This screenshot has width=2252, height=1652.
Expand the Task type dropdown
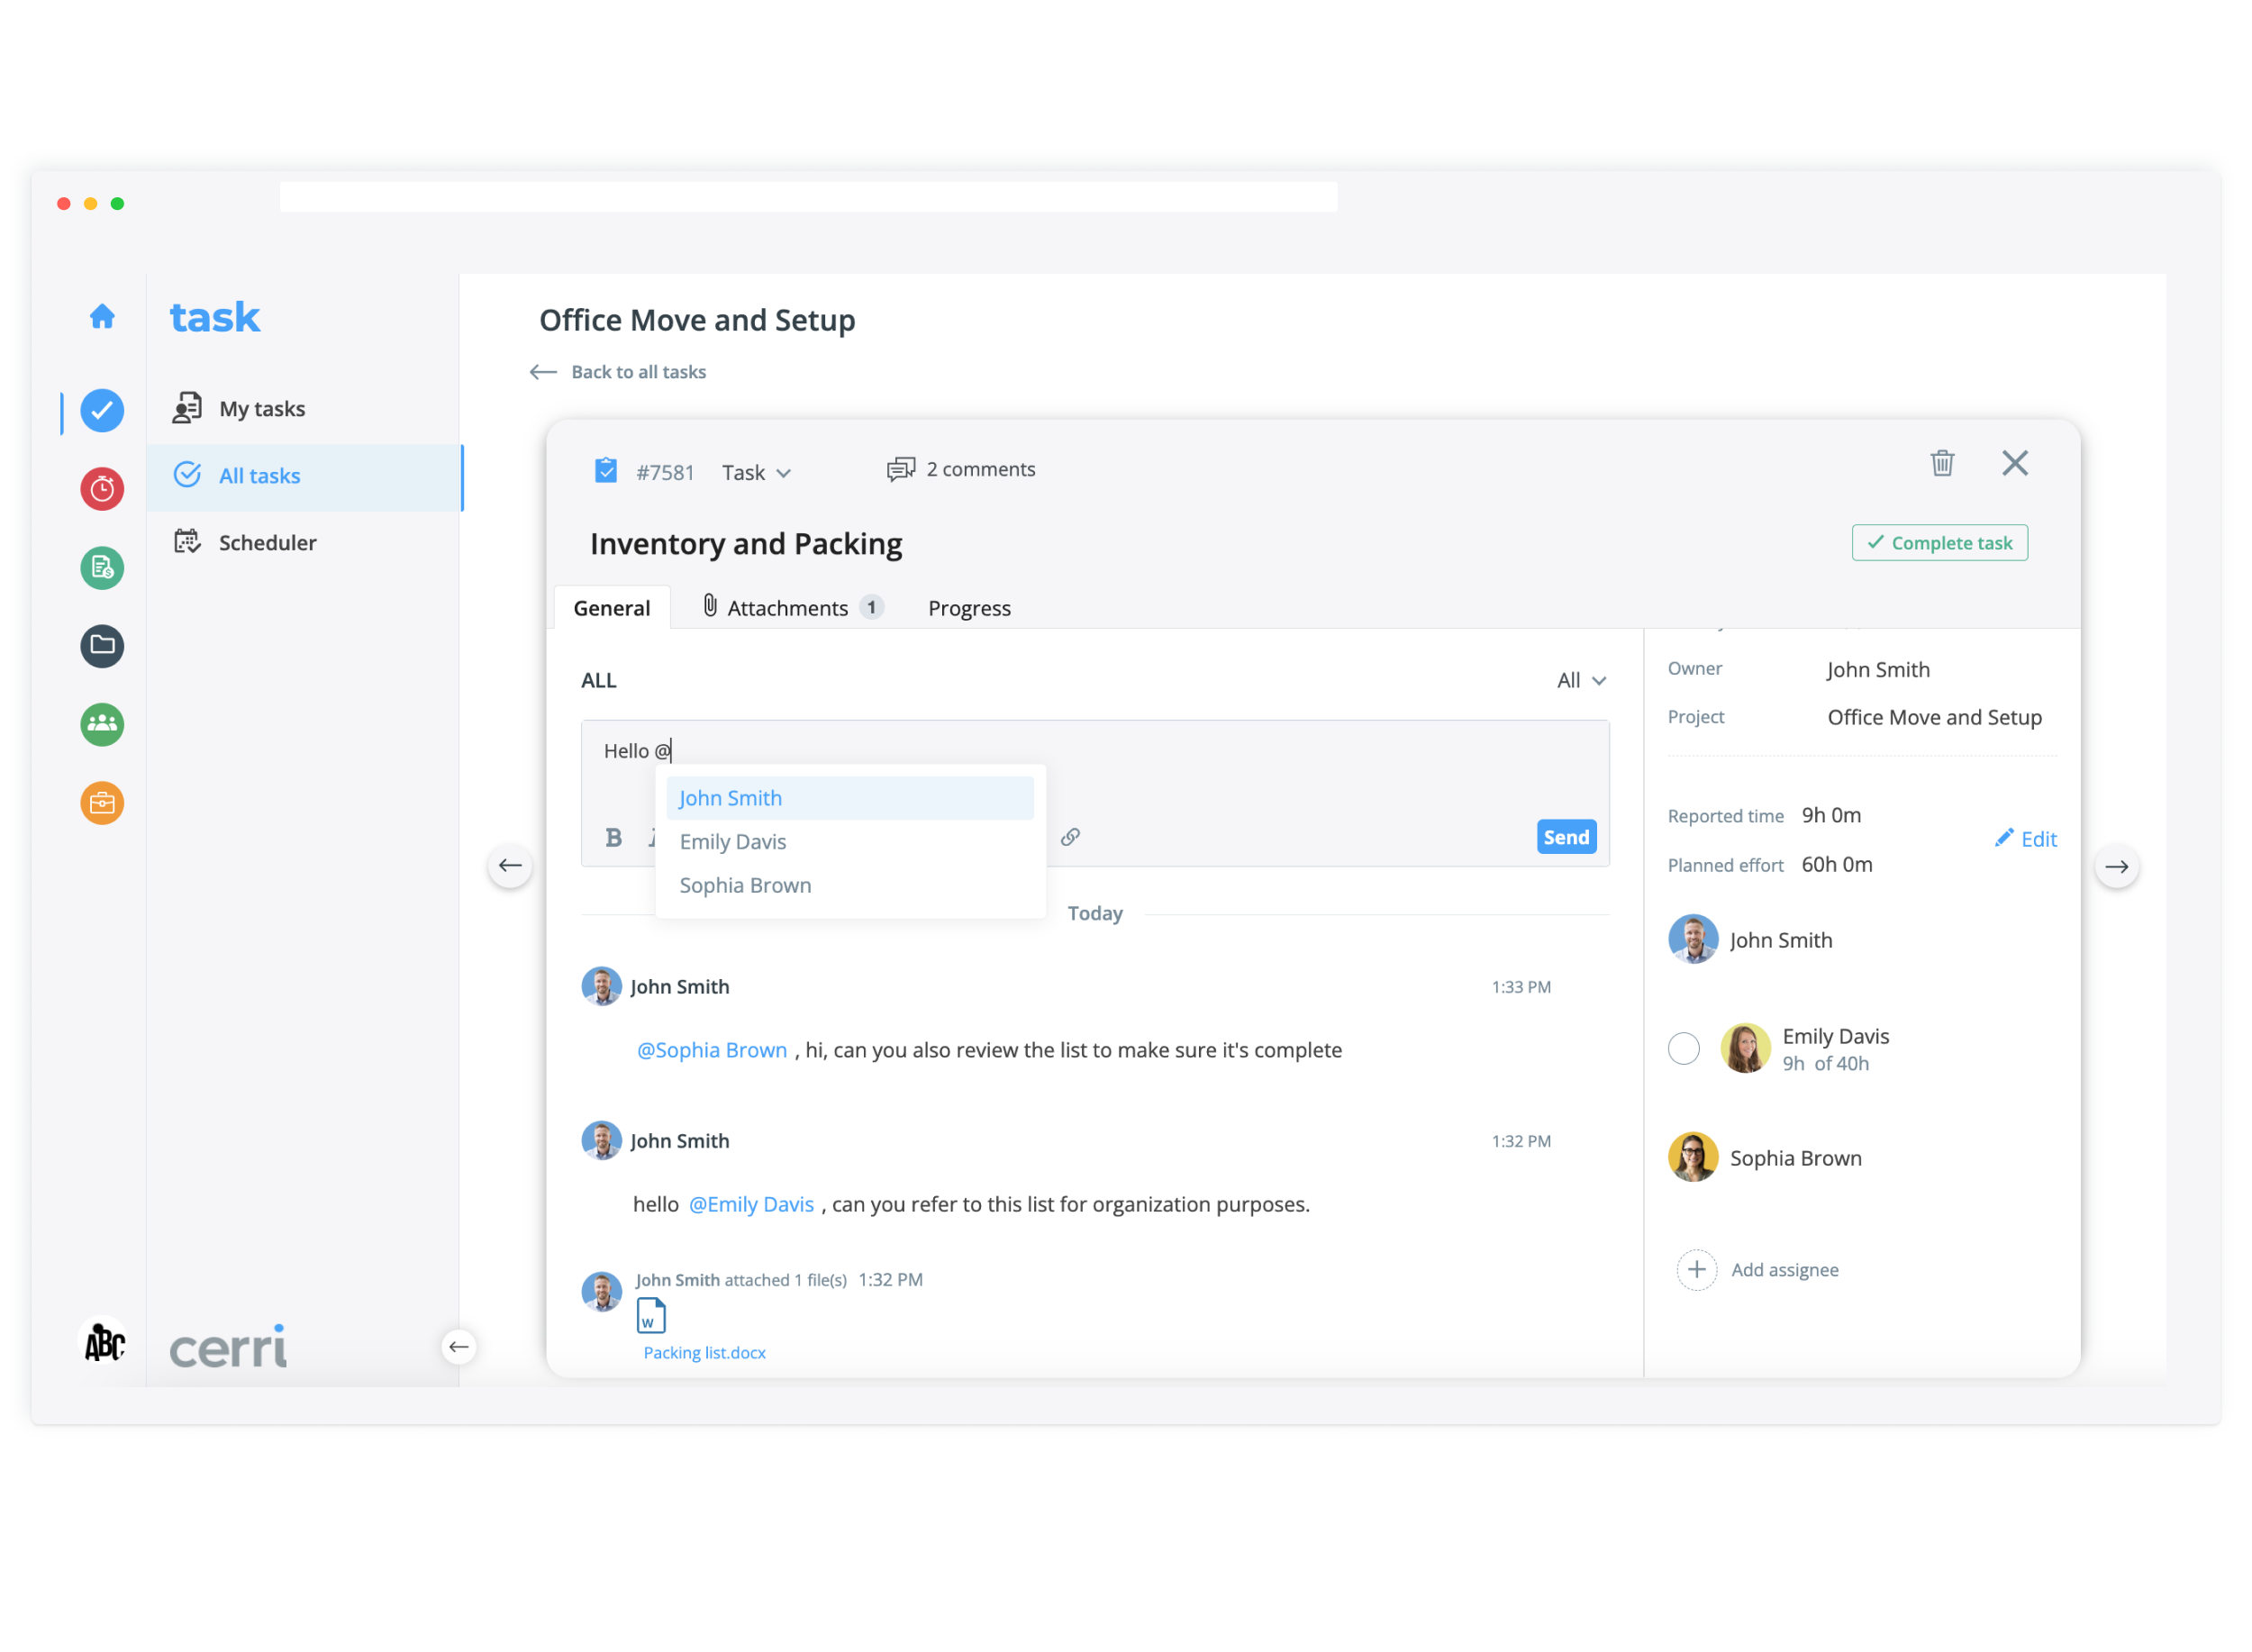[757, 473]
